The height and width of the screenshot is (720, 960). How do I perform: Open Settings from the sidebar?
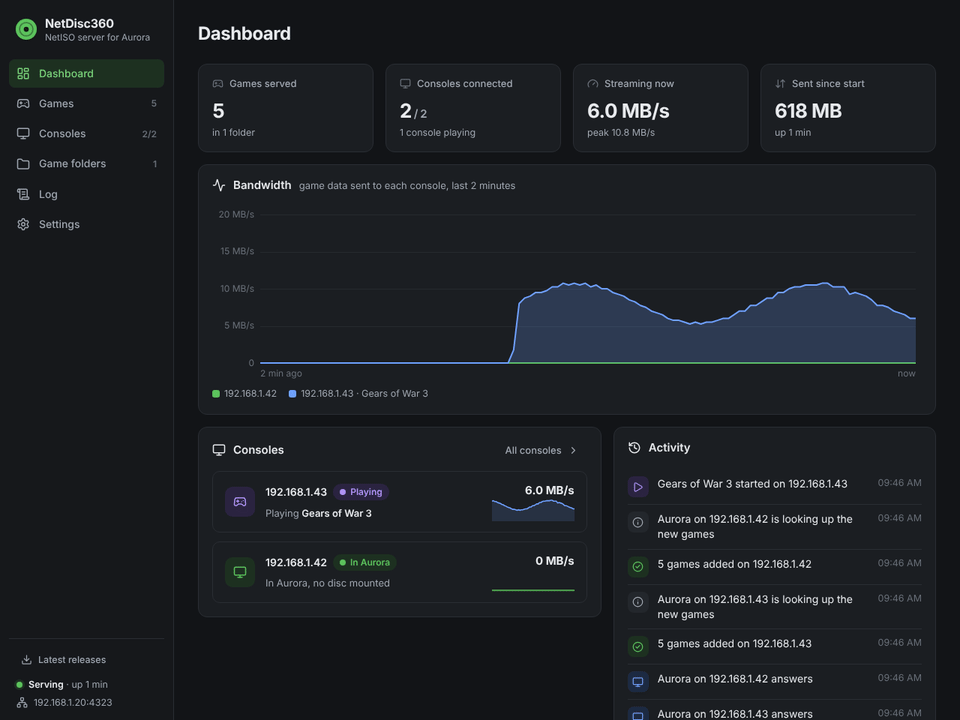click(86, 224)
